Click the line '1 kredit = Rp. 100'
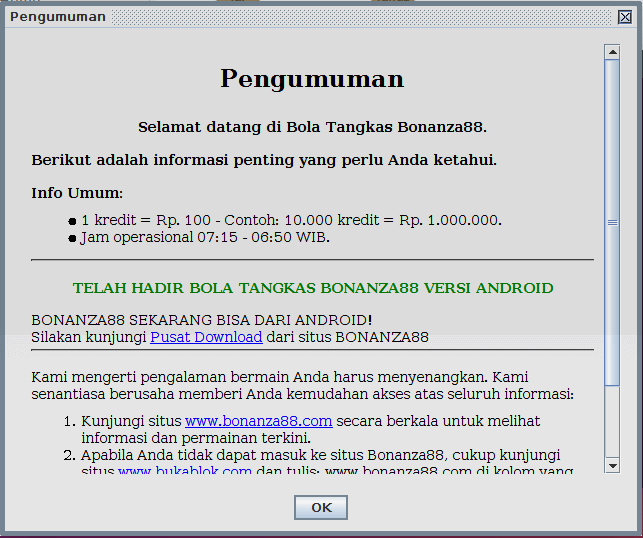643x538 pixels. coord(291,220)
